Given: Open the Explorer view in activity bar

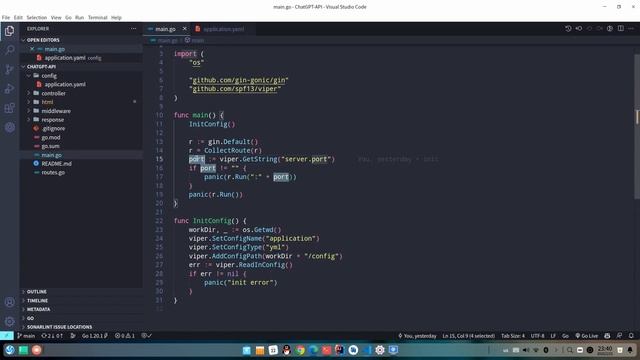Looking at the screenshot, I should coord(9,31).
